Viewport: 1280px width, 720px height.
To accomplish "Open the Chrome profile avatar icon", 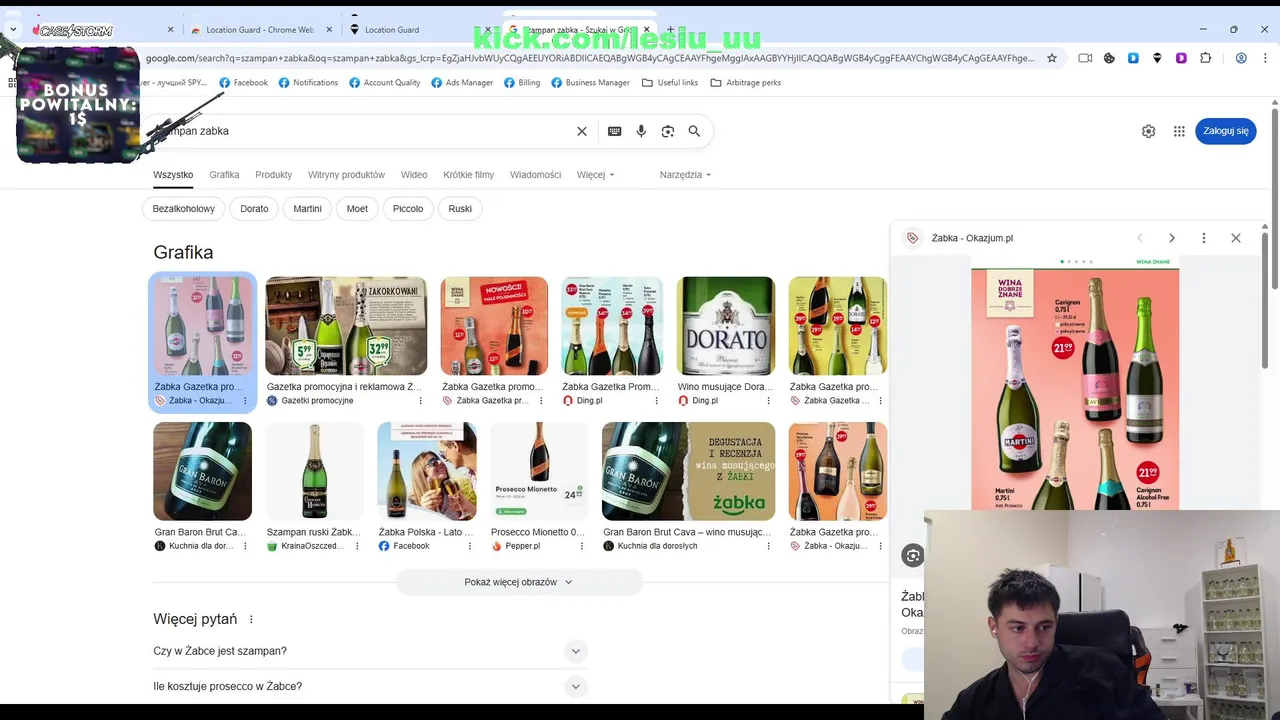I will [1241, 58].
